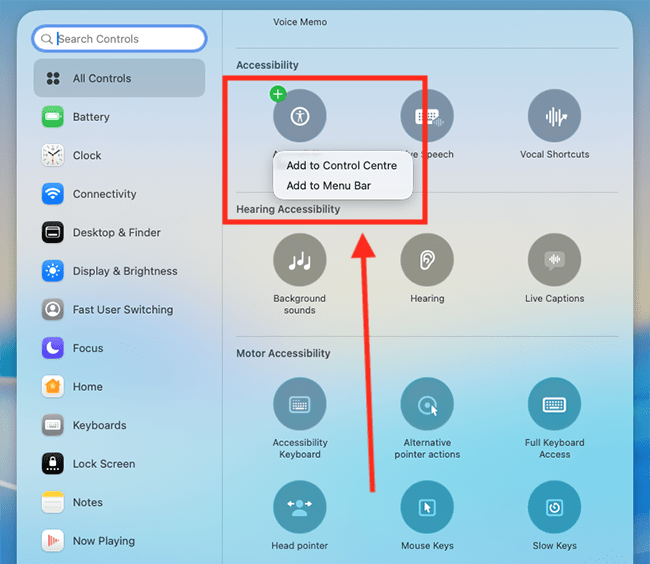Pick the Live Captions control
This screenshot has width=650, height=564.
click(x=554, y=260)
